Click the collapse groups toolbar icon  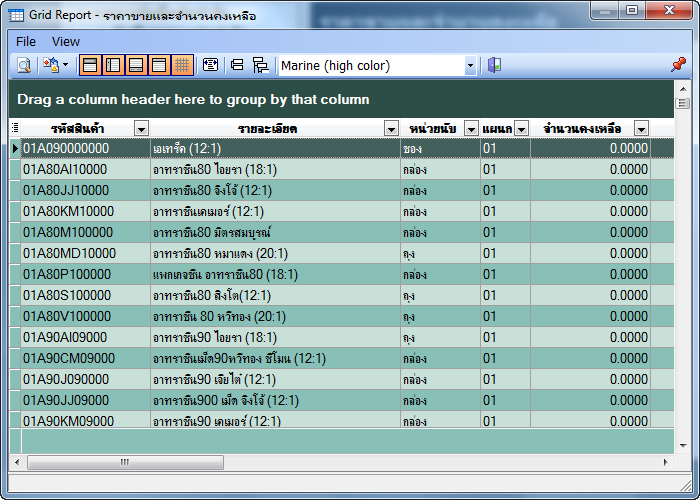click(237, 66)
